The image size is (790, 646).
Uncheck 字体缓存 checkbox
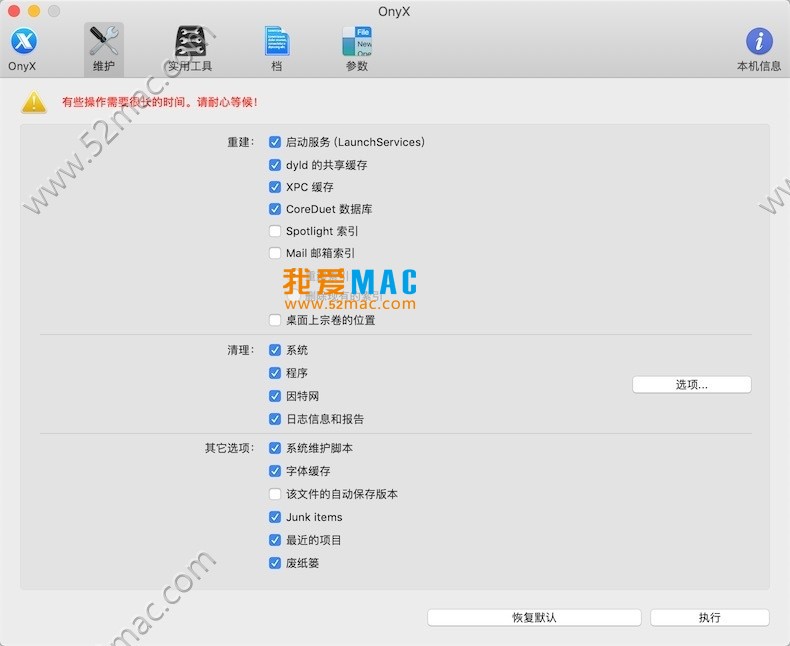pyautogui.click(x=275, y=471)
